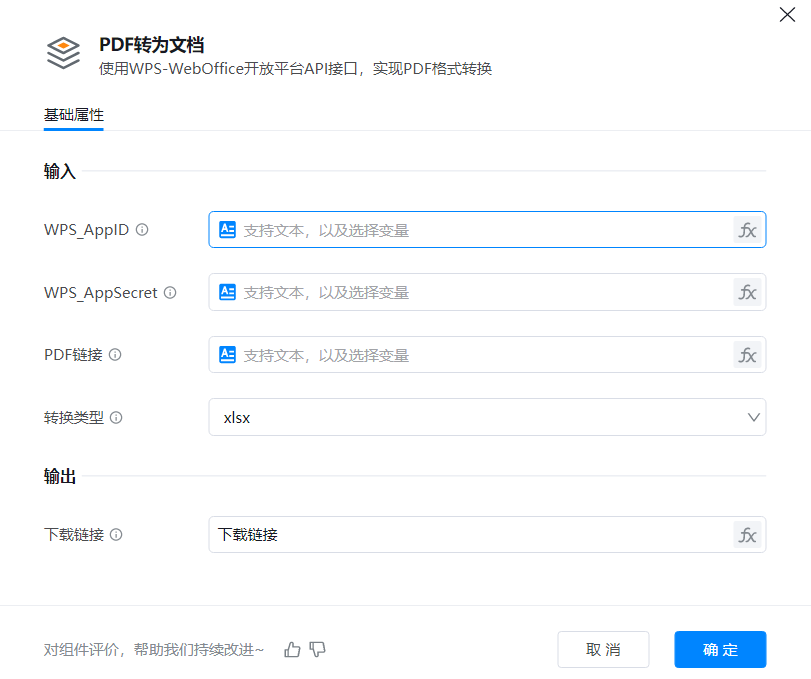
Task: Focus the WPS_AppSecret text input
Action: coord(480,292)
